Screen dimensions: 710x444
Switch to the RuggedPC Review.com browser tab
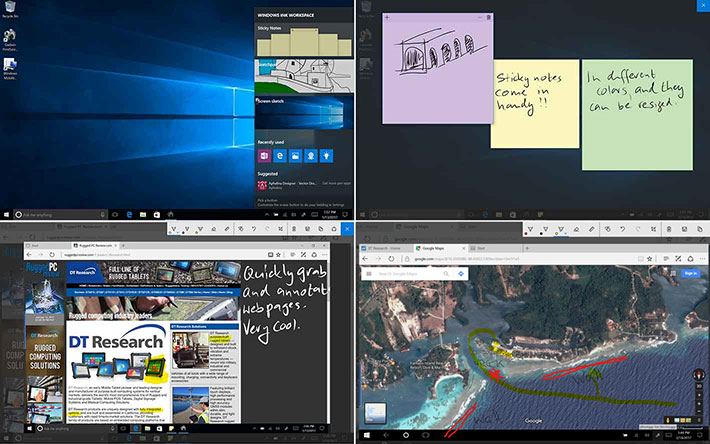95,245
